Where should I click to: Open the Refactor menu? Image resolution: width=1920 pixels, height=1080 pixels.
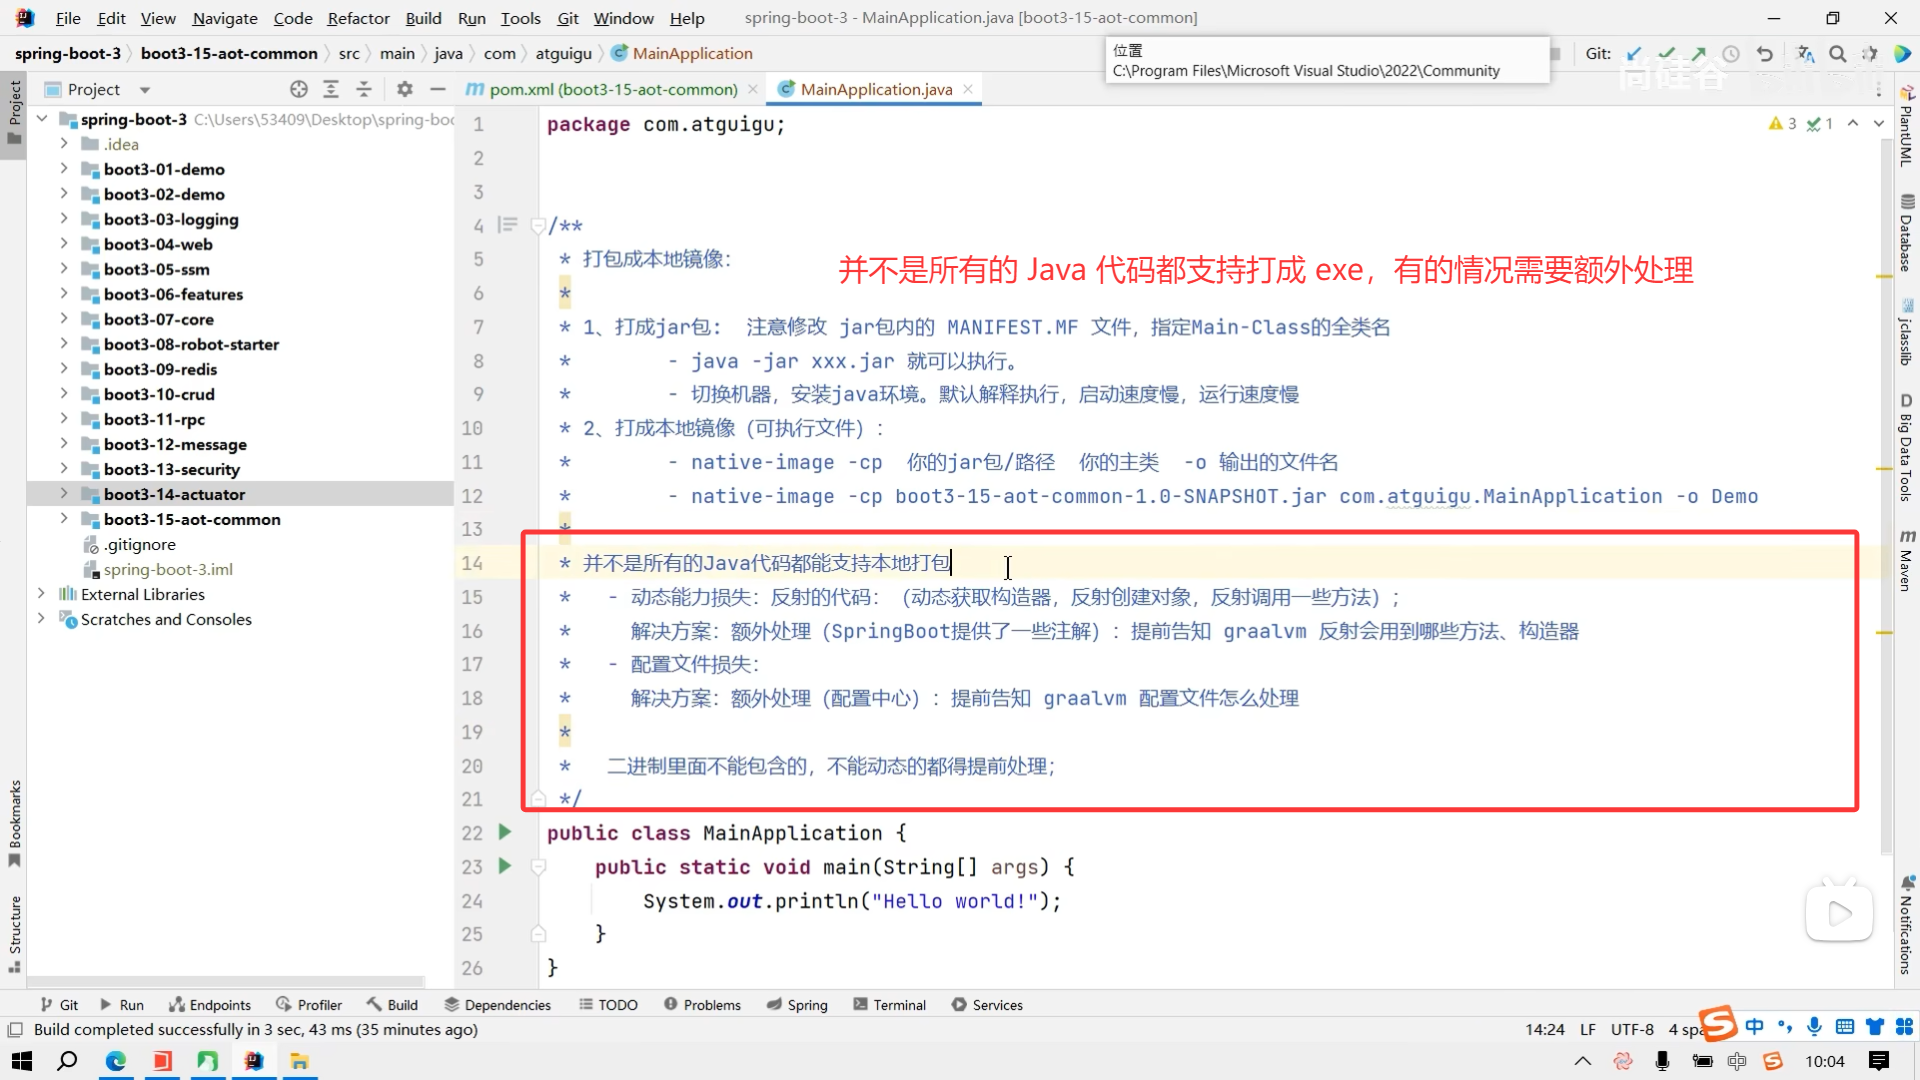coord(358,18)
